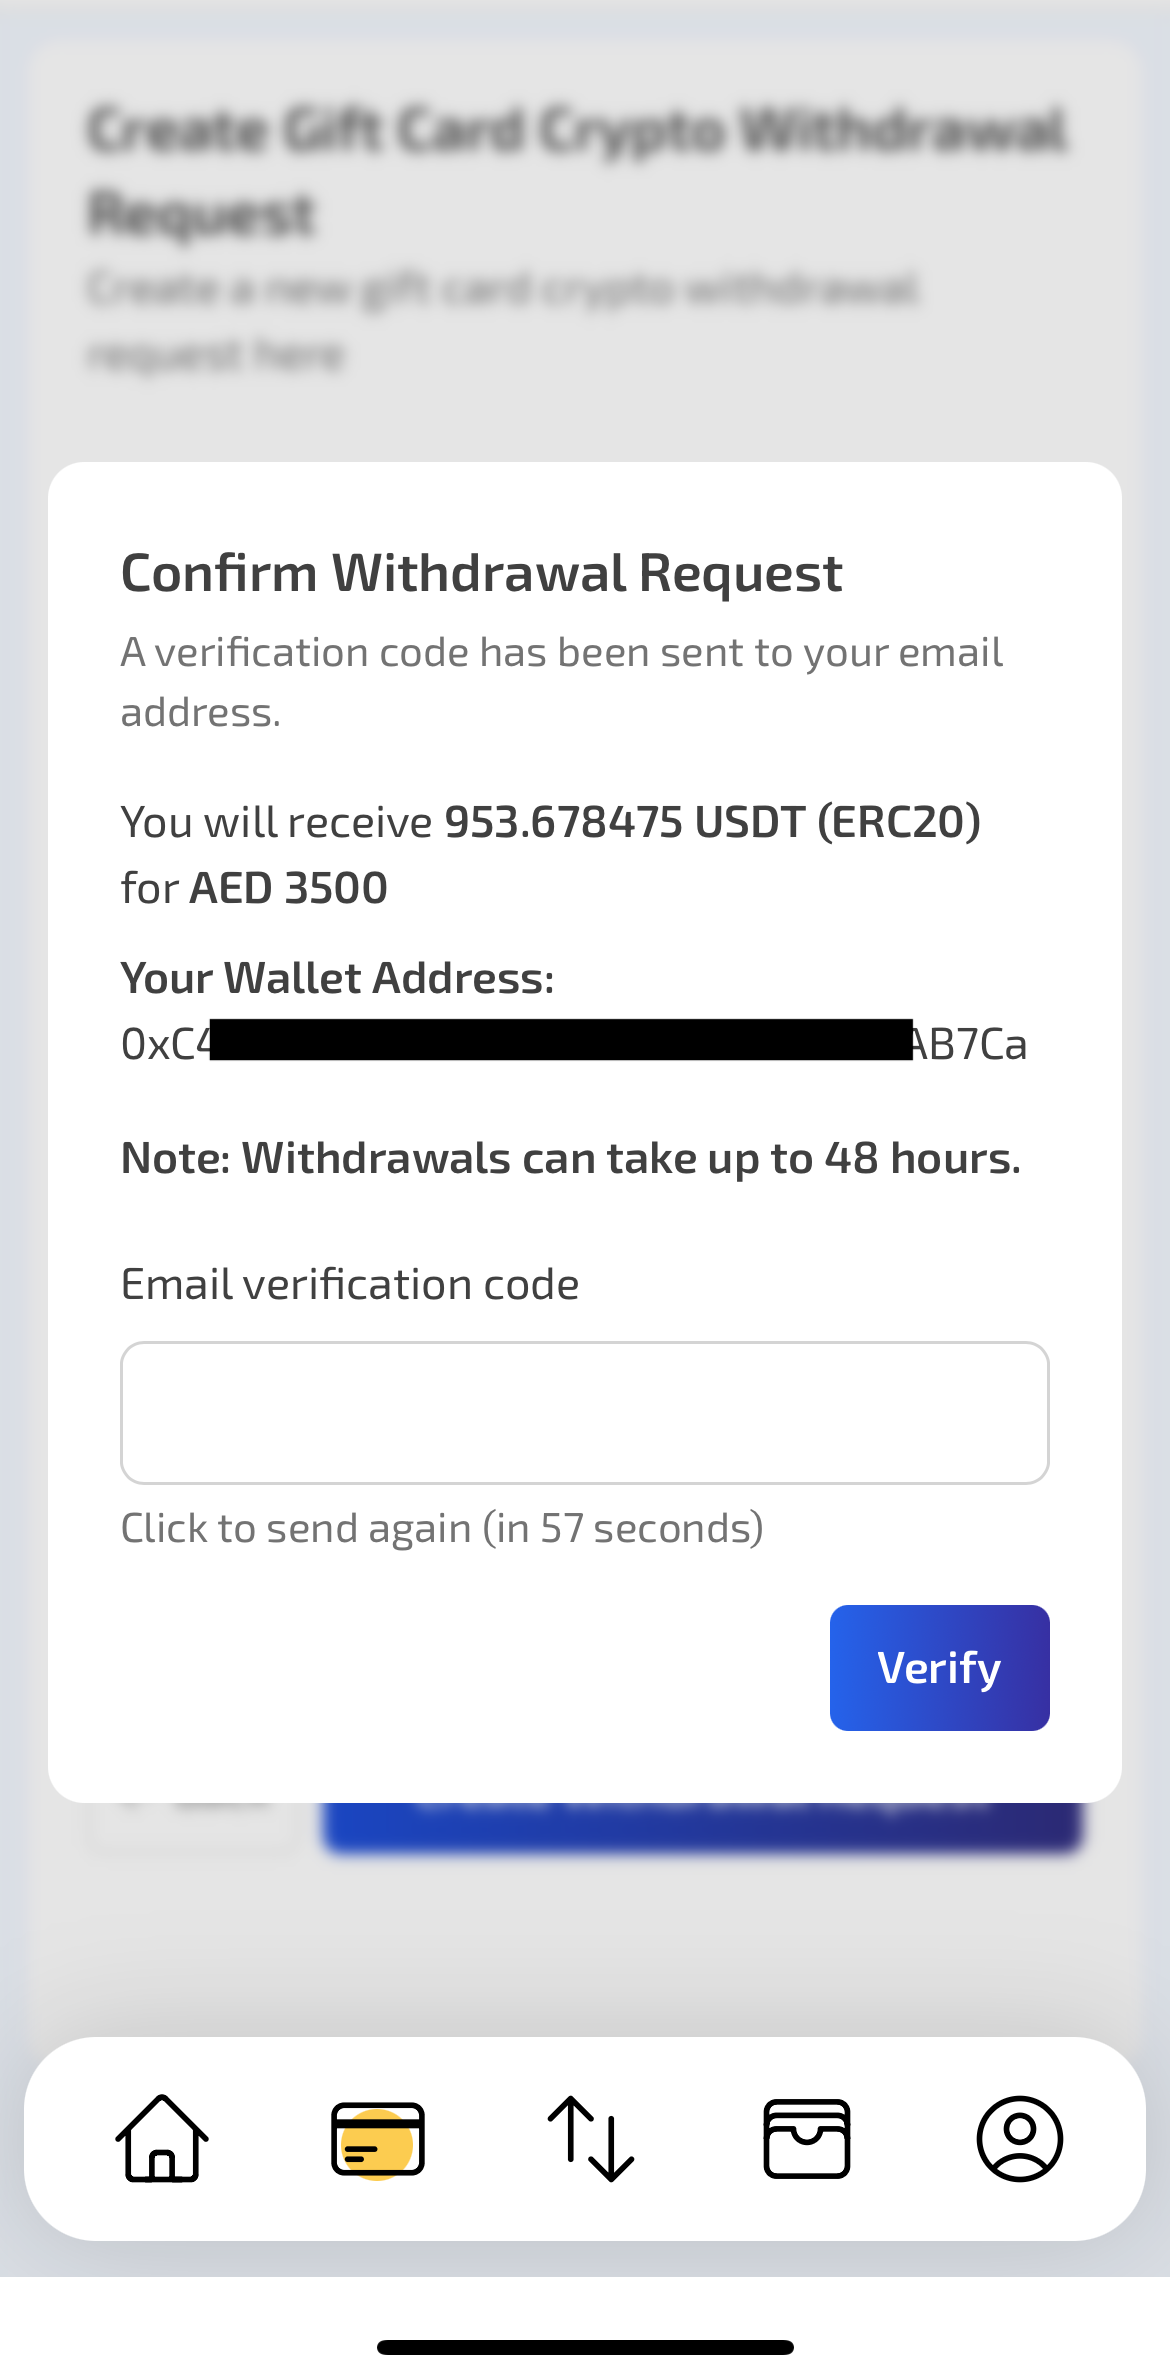Open the Wallet section from bottom bar
The height and width of the screenshot is (2379, 1170).
808,2137
